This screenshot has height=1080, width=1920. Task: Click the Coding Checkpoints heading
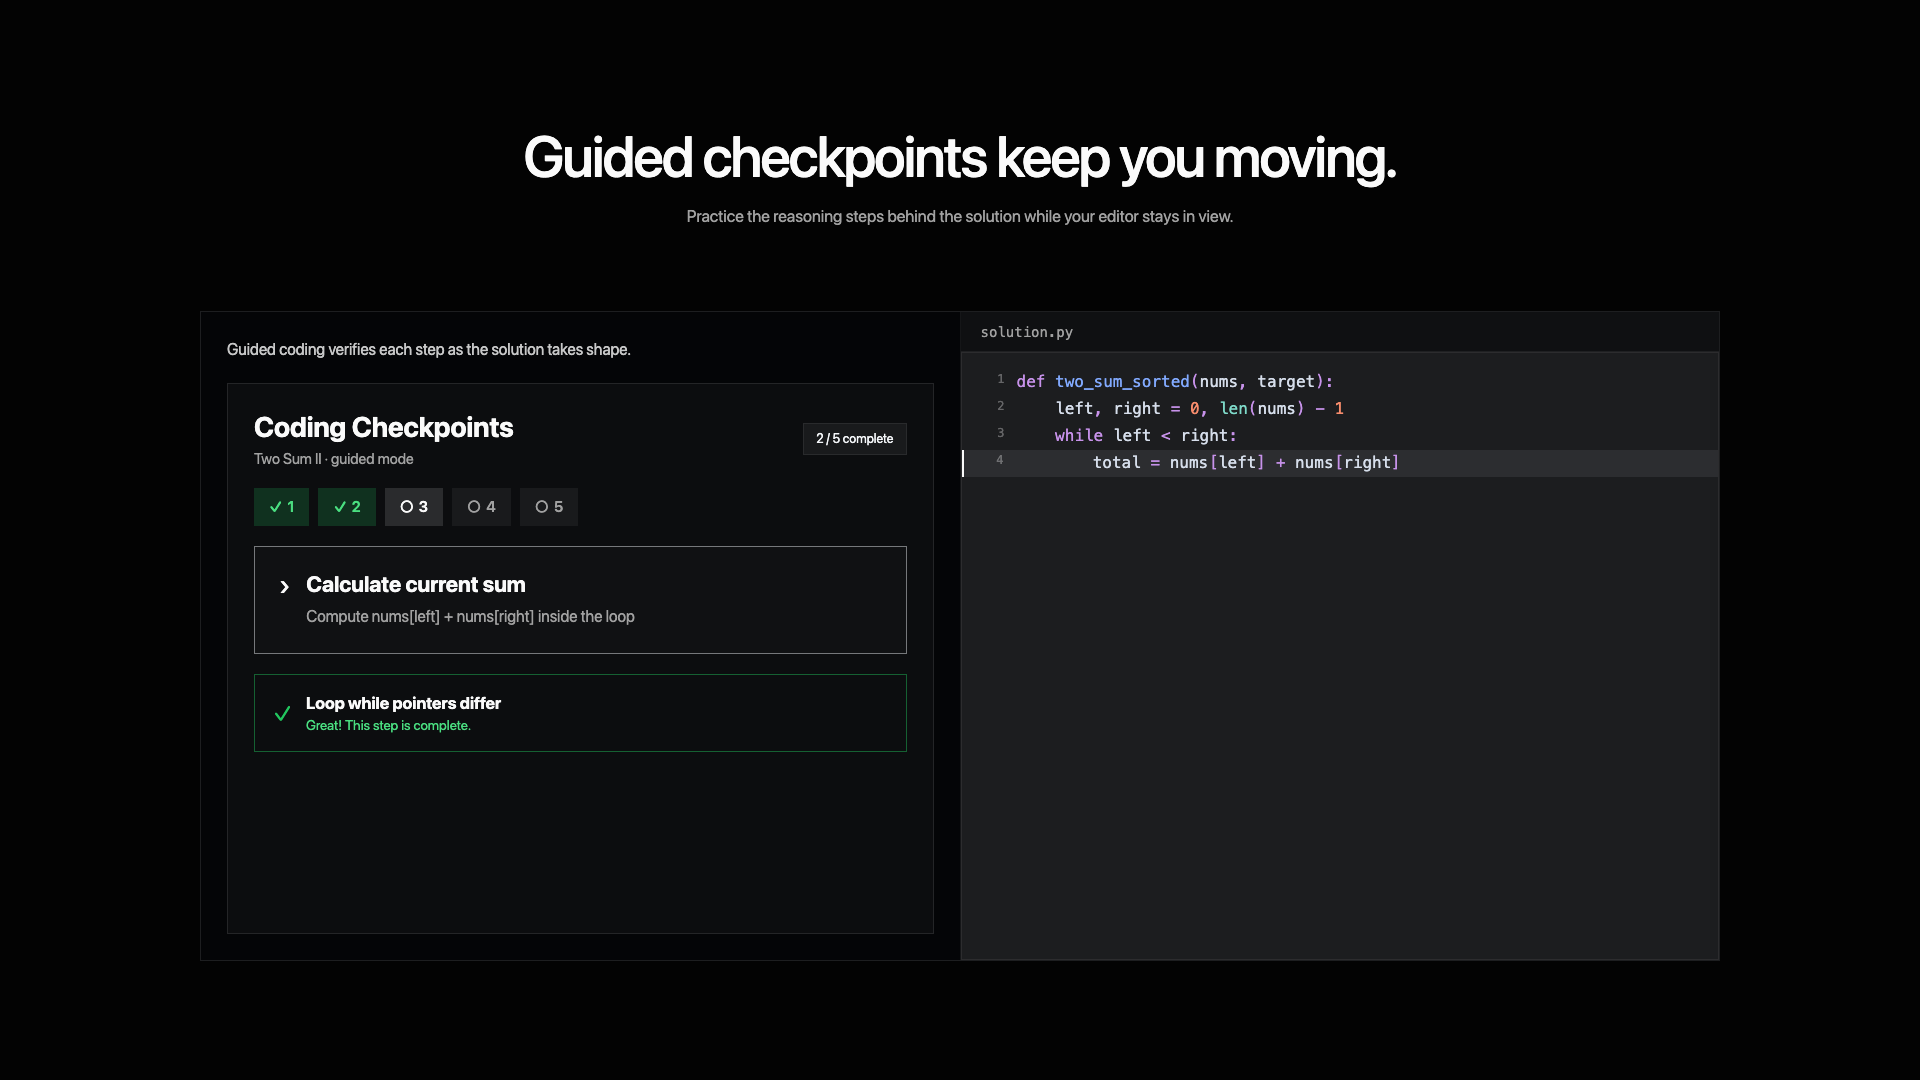point(383,428)
